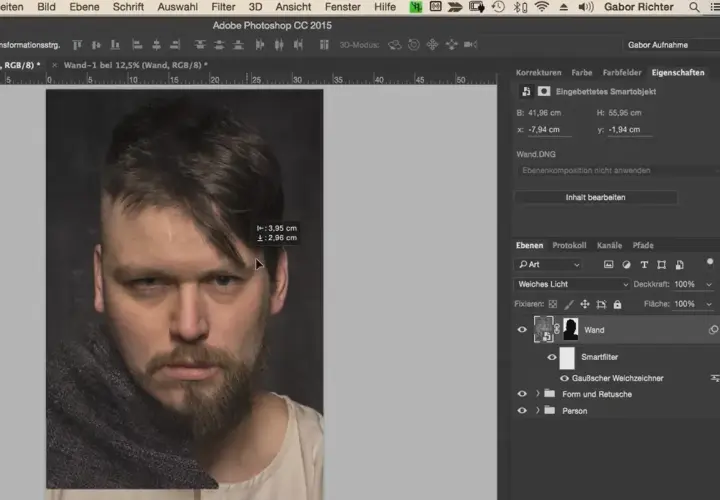
Task: Click the Inhalt bearbeiten button
Action: (595, 197)
